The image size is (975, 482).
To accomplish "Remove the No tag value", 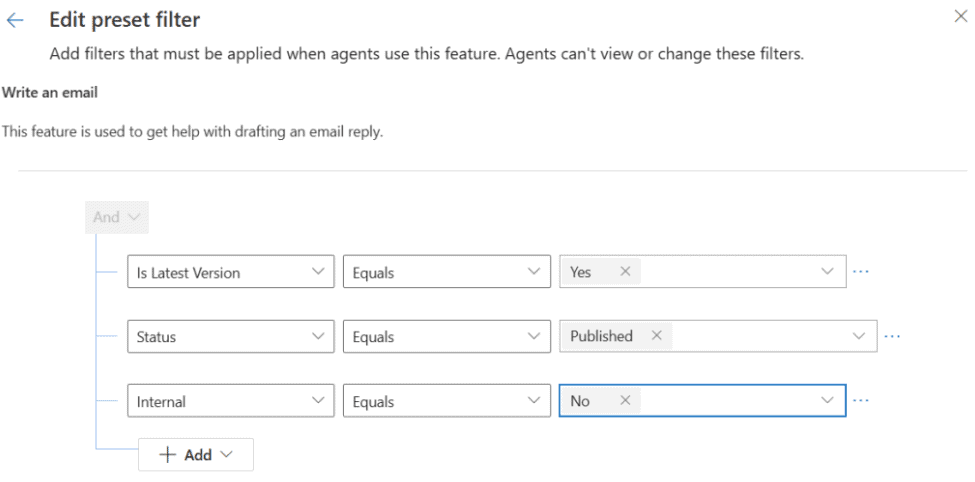I will click(x=625, y=401).
